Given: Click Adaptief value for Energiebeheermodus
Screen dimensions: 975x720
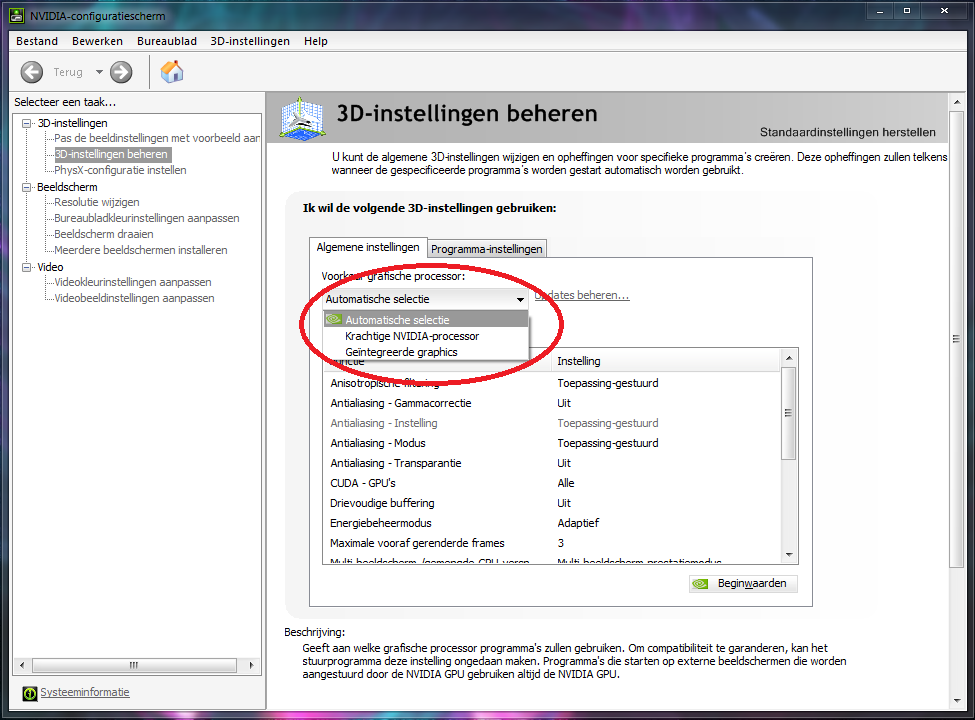Looking at the screenshot, I should pyautogui.click(x=578, y=523).
